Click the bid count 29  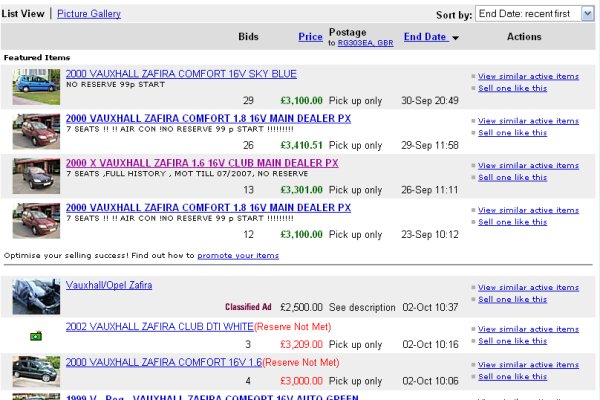pos(248,101)
